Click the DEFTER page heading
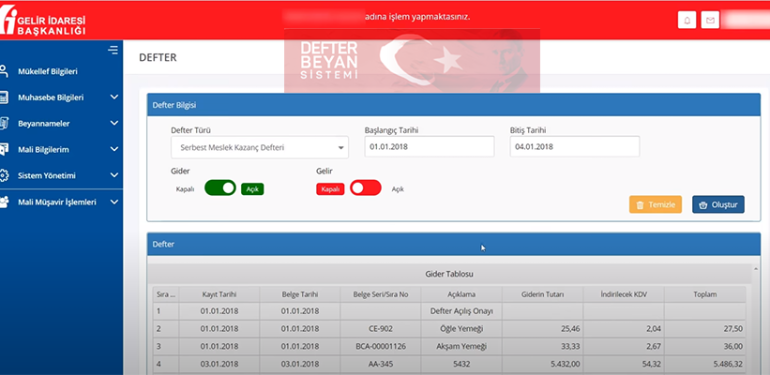 click(158, 57)
